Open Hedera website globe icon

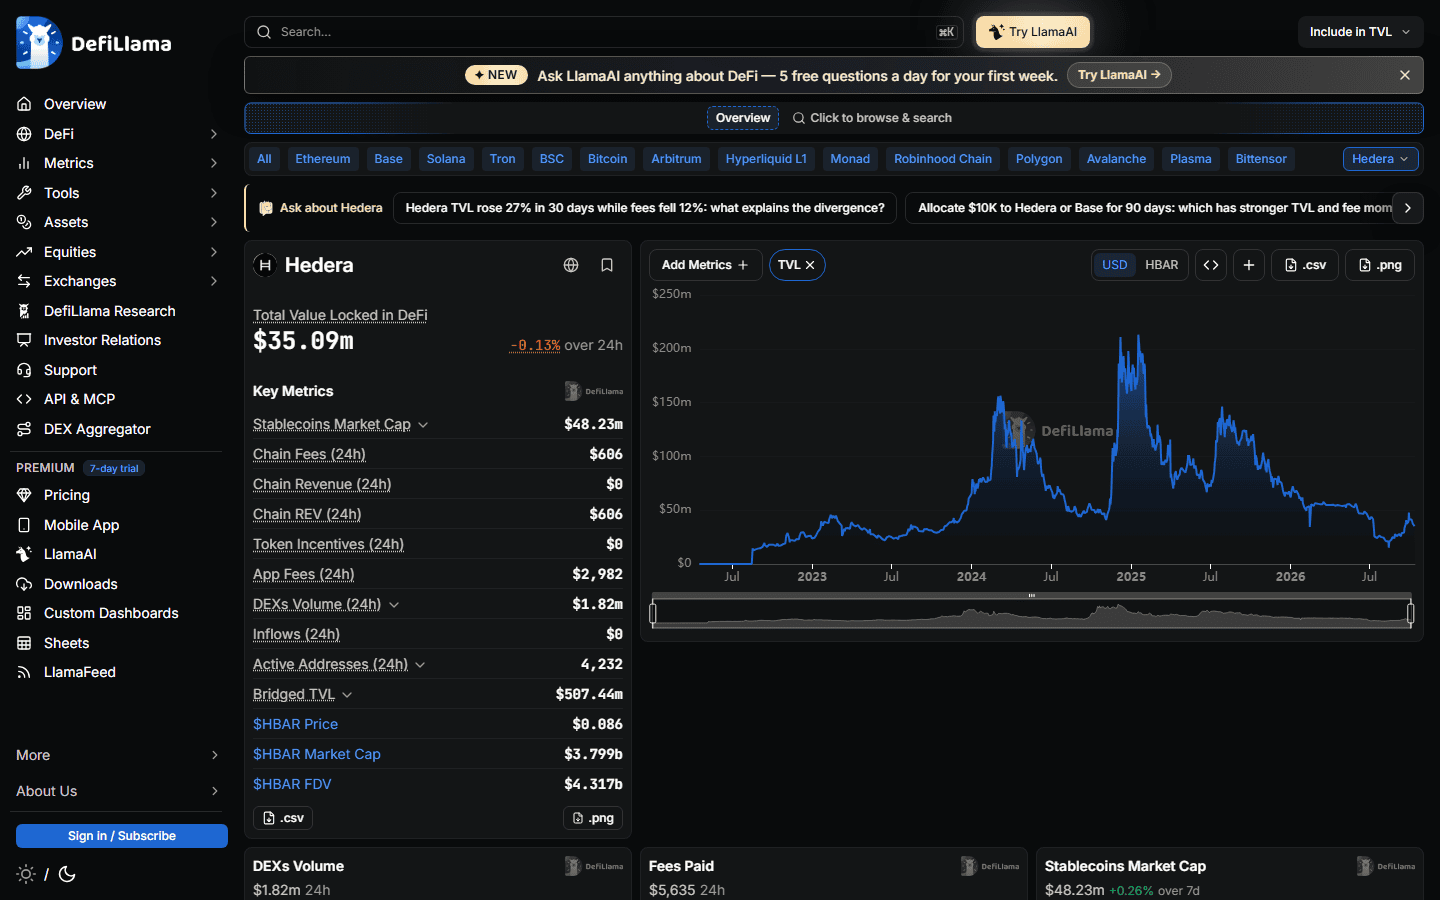pyautogui.click(x=571, y=265)
